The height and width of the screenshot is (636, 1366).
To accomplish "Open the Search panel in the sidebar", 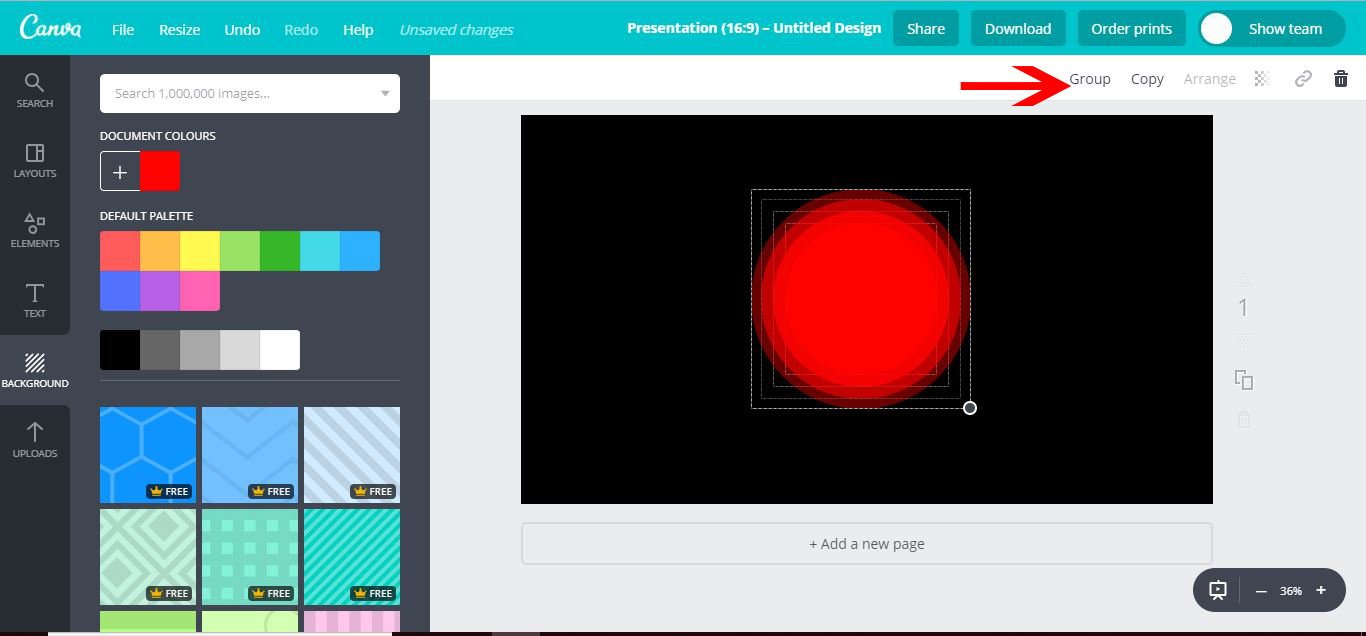I will click(34, 88).
